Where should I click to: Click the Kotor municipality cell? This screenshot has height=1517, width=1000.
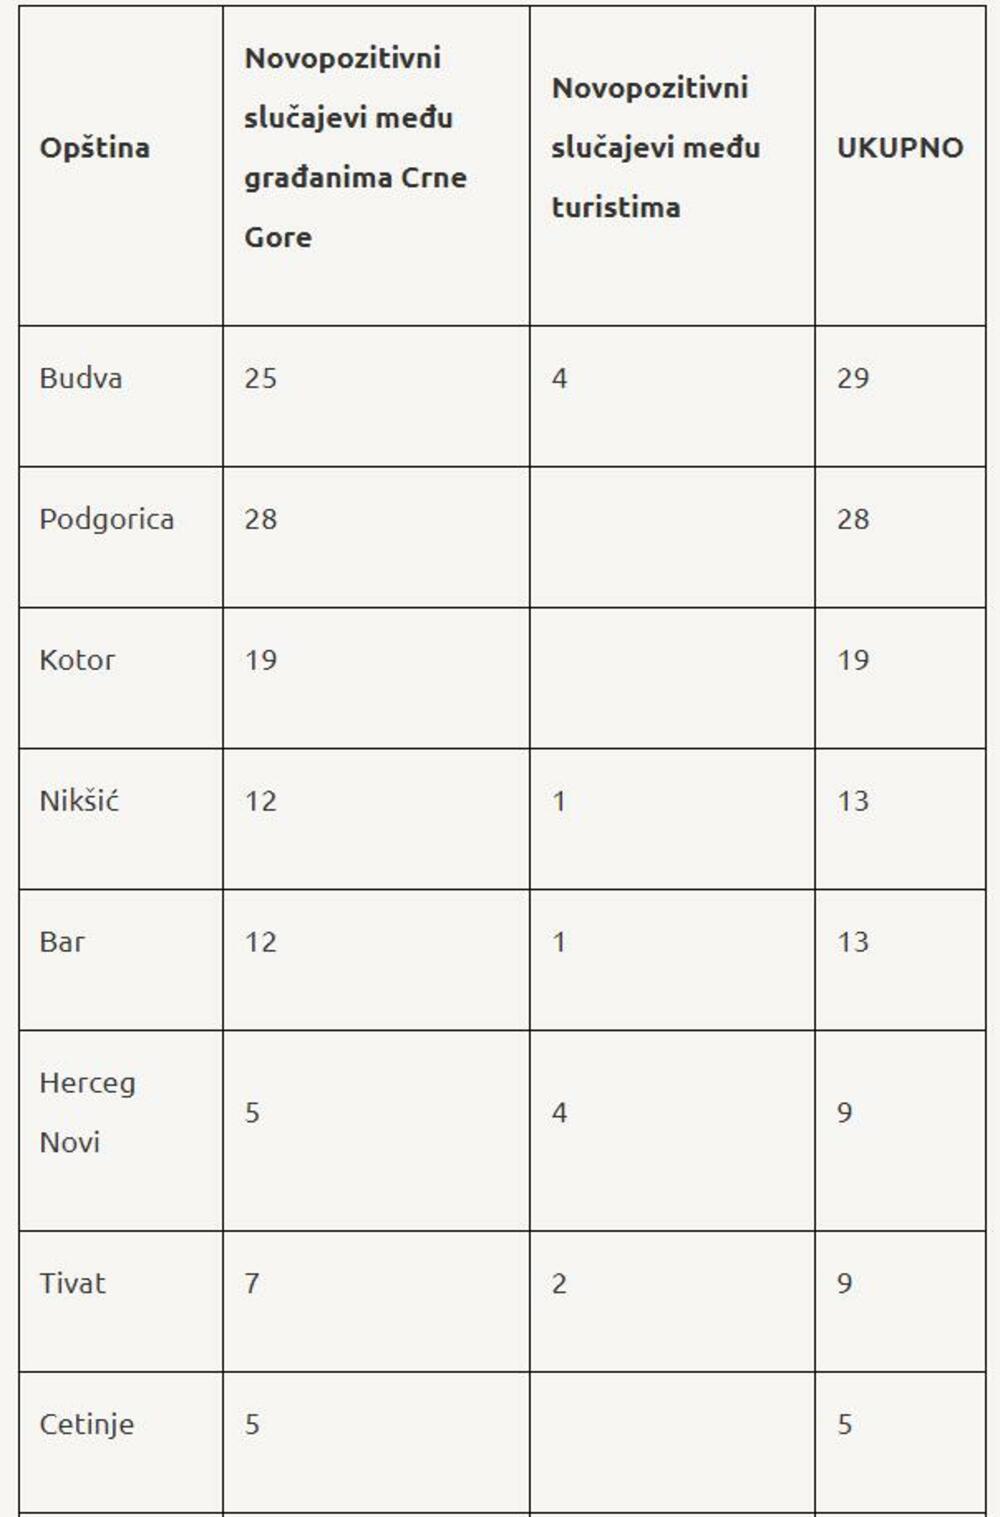pos(77,661)
